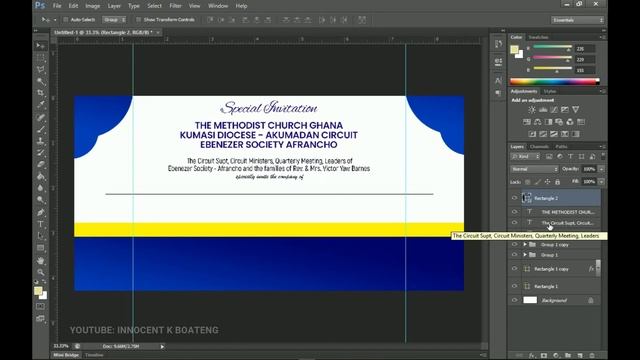Image resolution: width=640 pixels, height=360 pixels.
Task: Select the Zoom tool in the toolbox
Action: [40, 272]
